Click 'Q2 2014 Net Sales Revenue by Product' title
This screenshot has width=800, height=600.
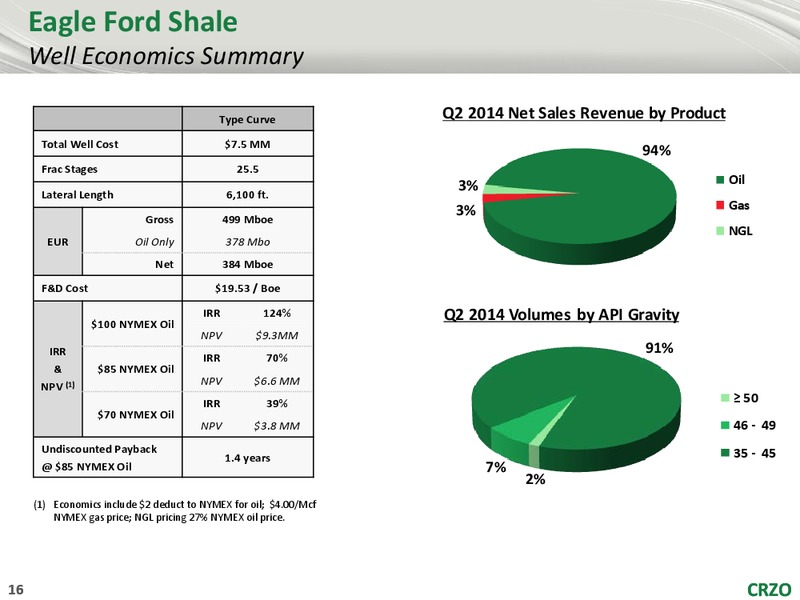pos(584,113)
